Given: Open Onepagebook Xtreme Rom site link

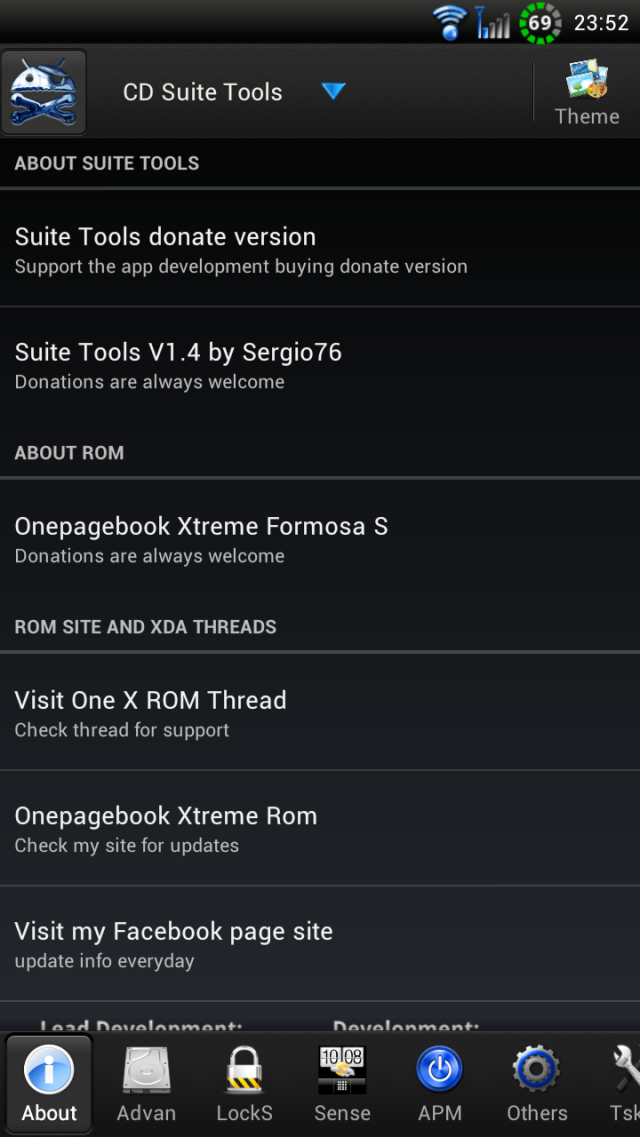Looking at the screenshot, I should [320, 828].
